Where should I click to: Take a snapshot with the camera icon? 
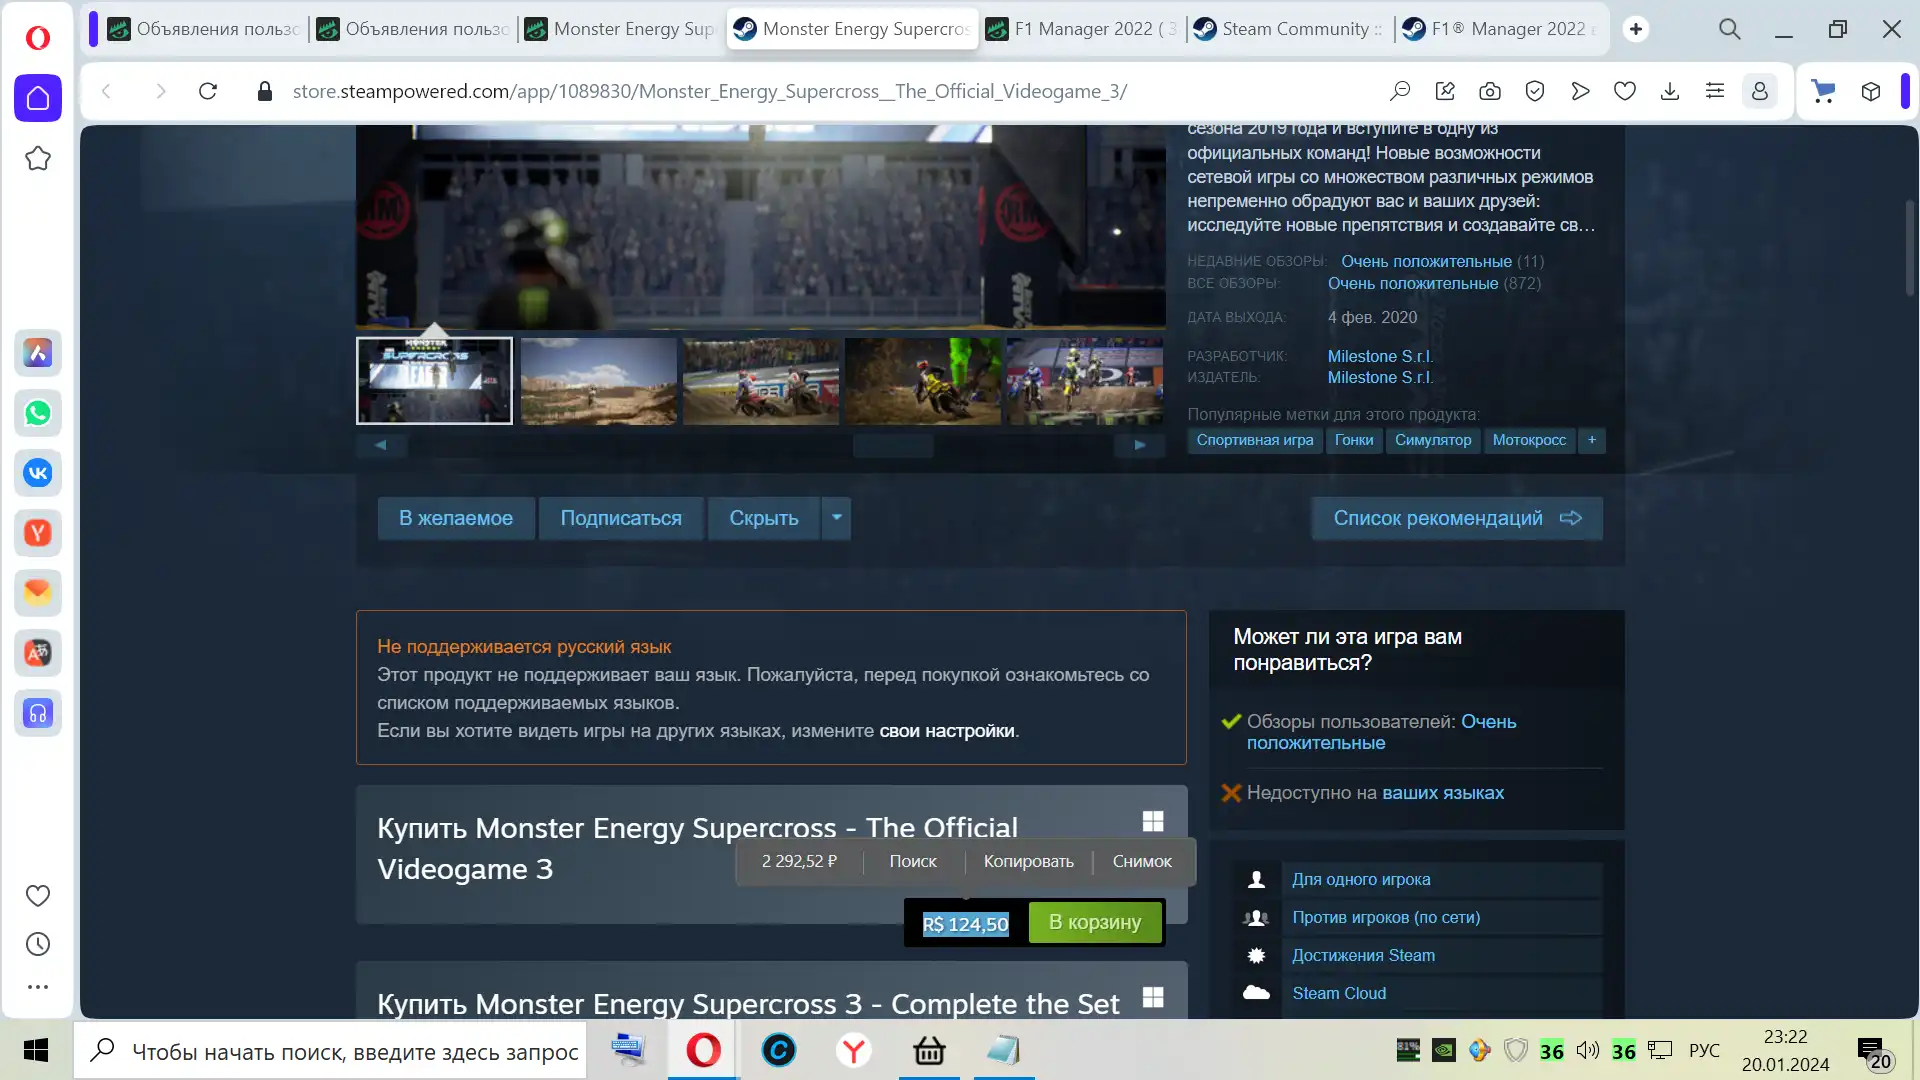[1490, 91]
